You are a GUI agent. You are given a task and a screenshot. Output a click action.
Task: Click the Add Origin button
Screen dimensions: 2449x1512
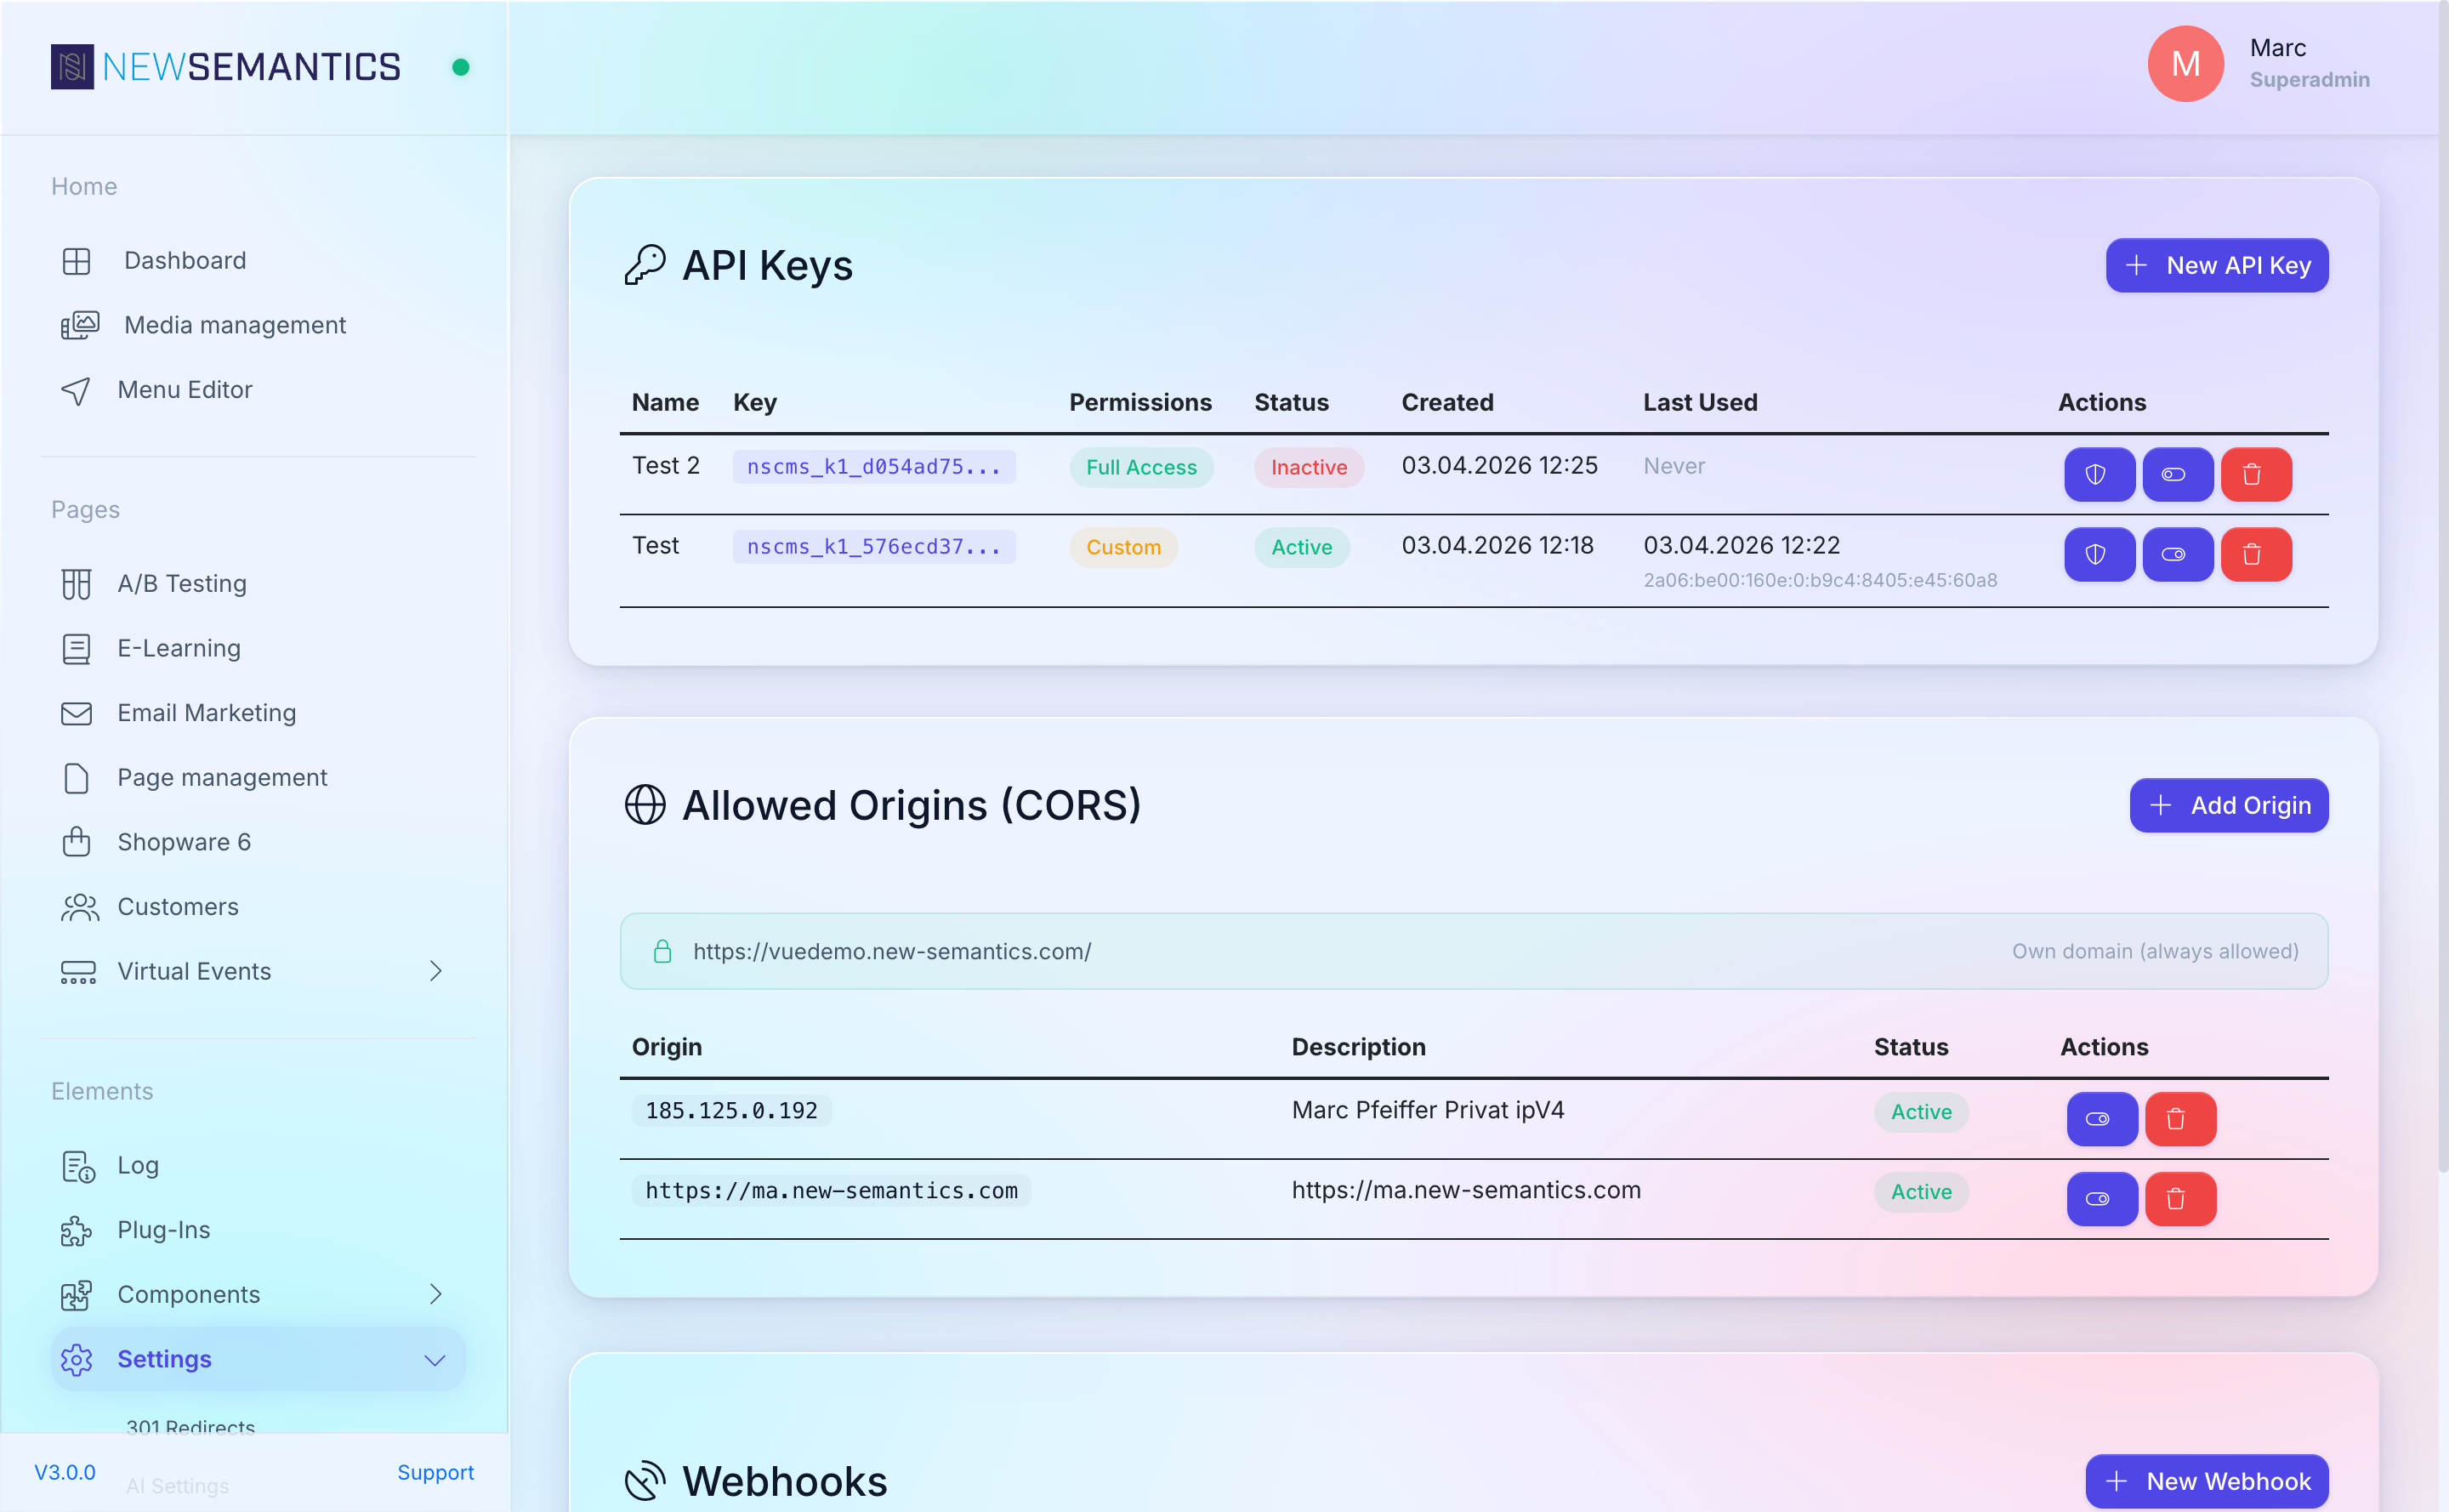pyautogui.click(x=2228, y=805)
